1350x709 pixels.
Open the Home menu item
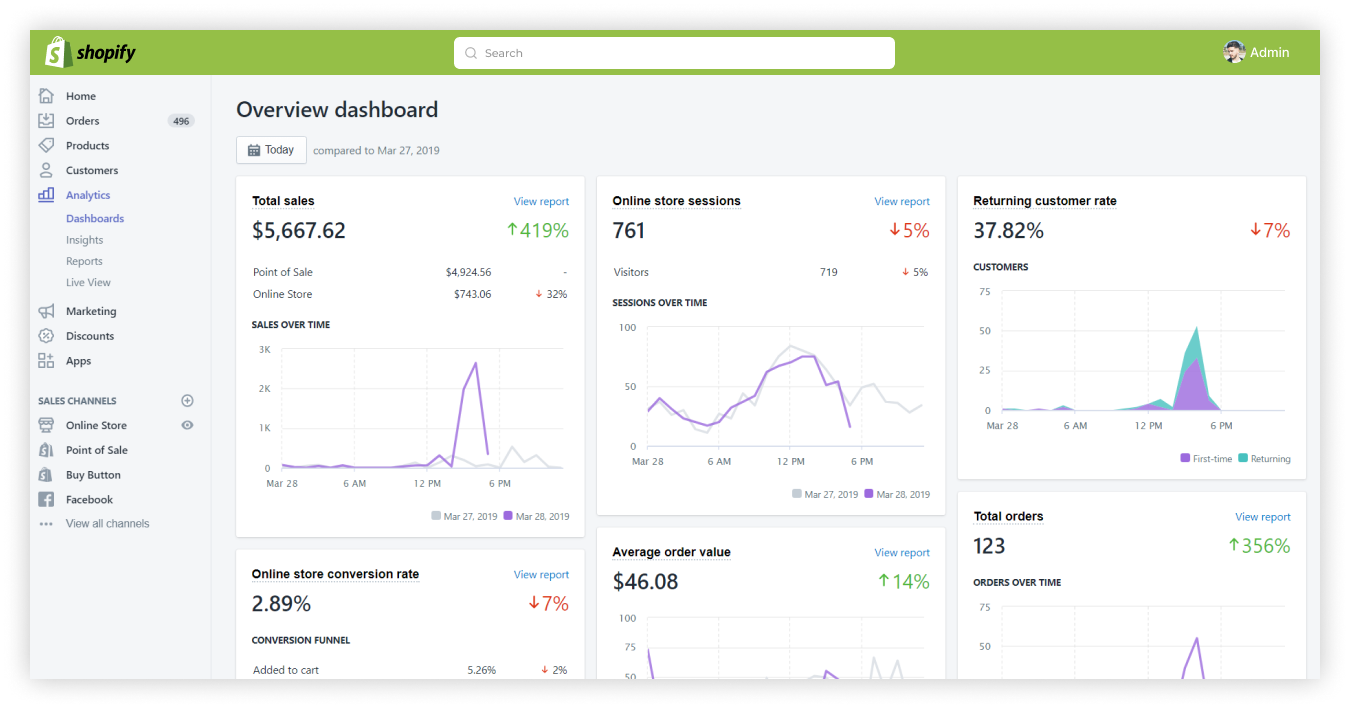[81, 96]
